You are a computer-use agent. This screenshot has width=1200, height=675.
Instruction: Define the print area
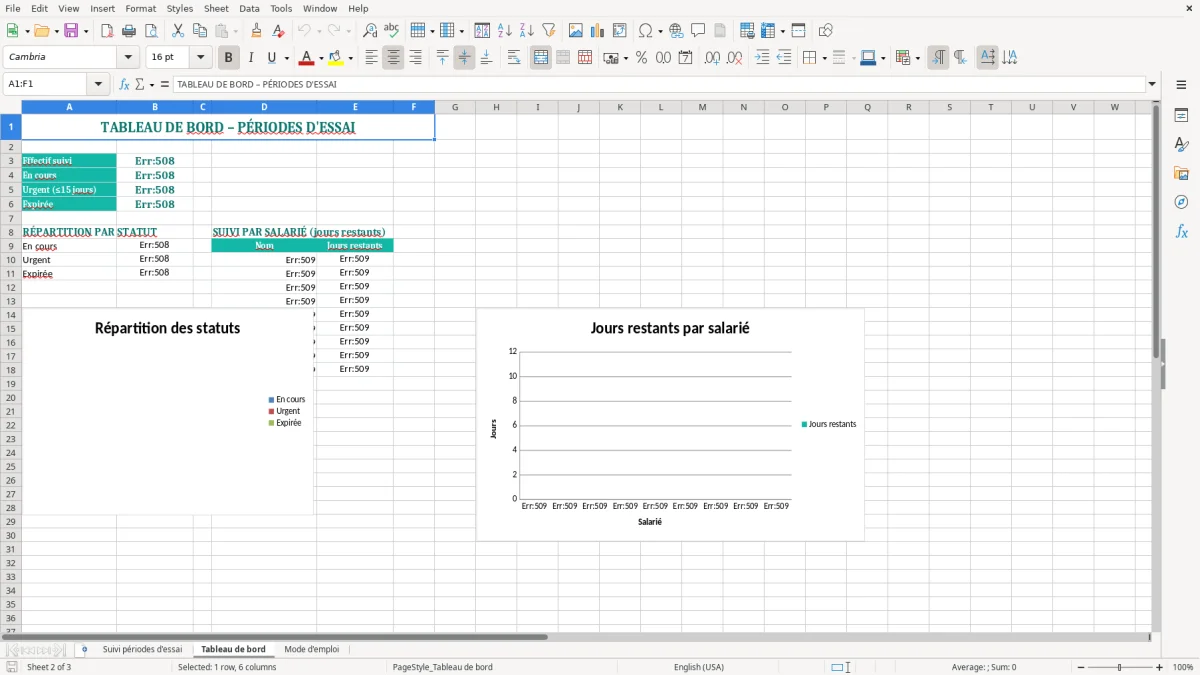[x=747, y=31]
